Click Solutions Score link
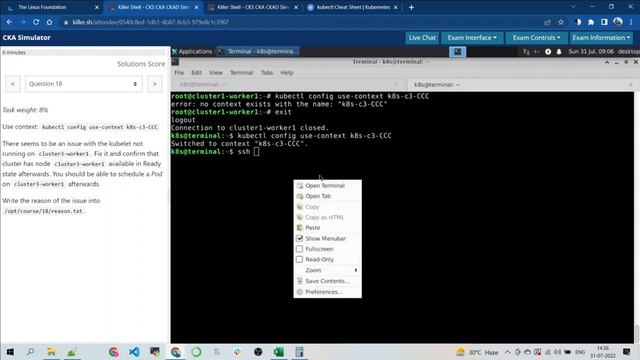 (x=141, y=64)
